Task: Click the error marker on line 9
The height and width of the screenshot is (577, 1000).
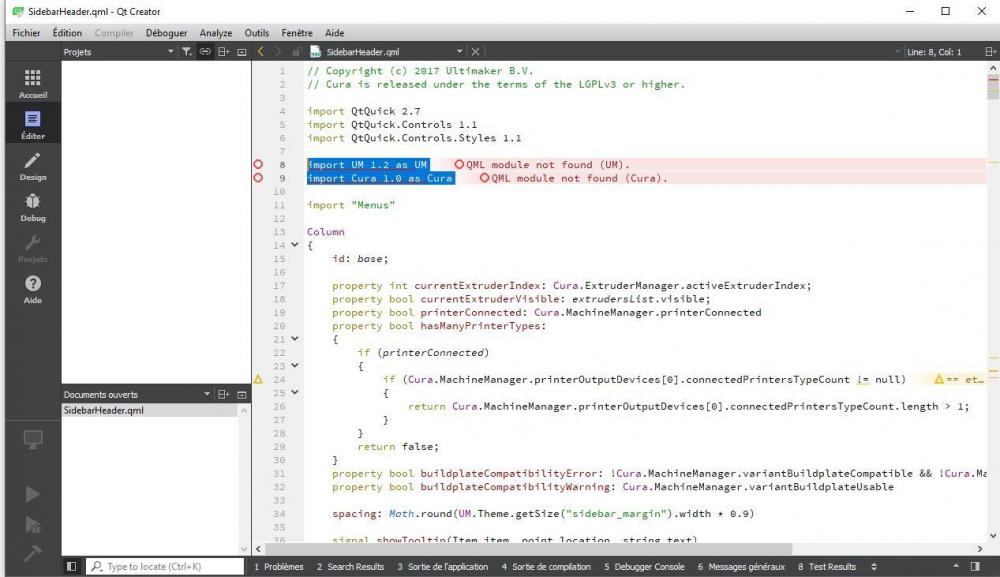Action: coord(258,178)
